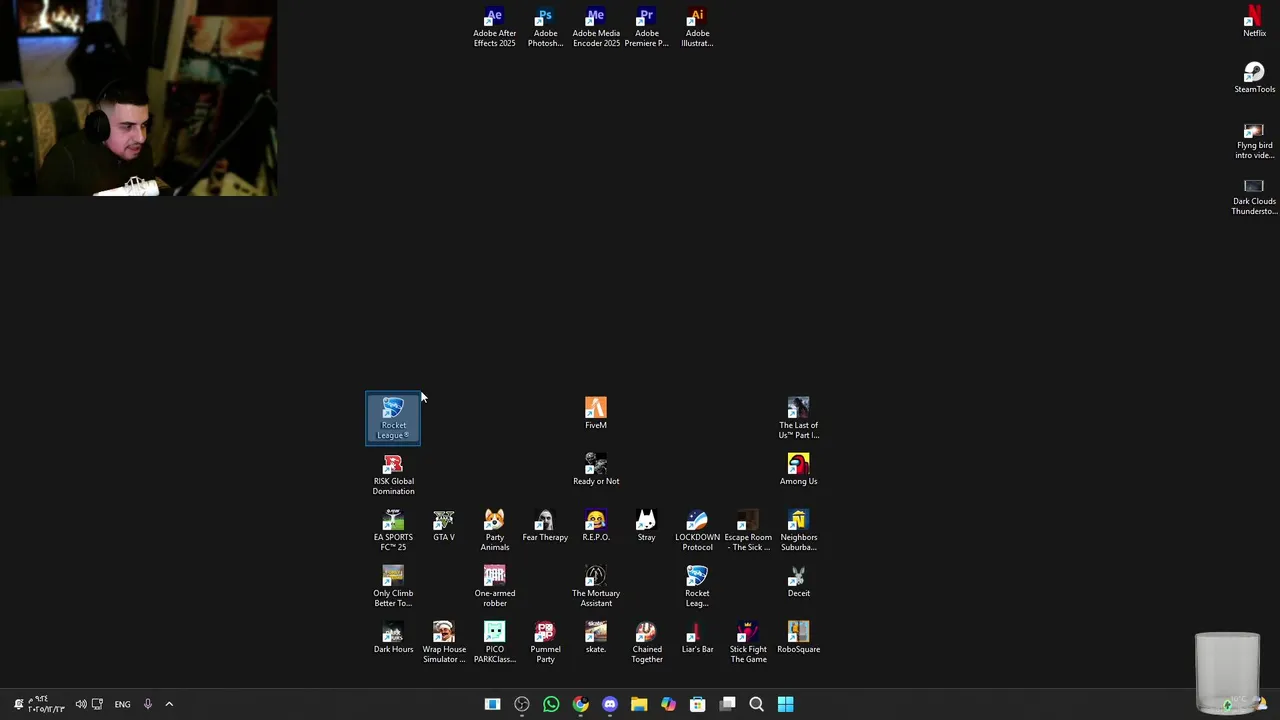Select the Stick Fight The Game icon
This screenshot has width=1280, height=720.
coord(748,643)
